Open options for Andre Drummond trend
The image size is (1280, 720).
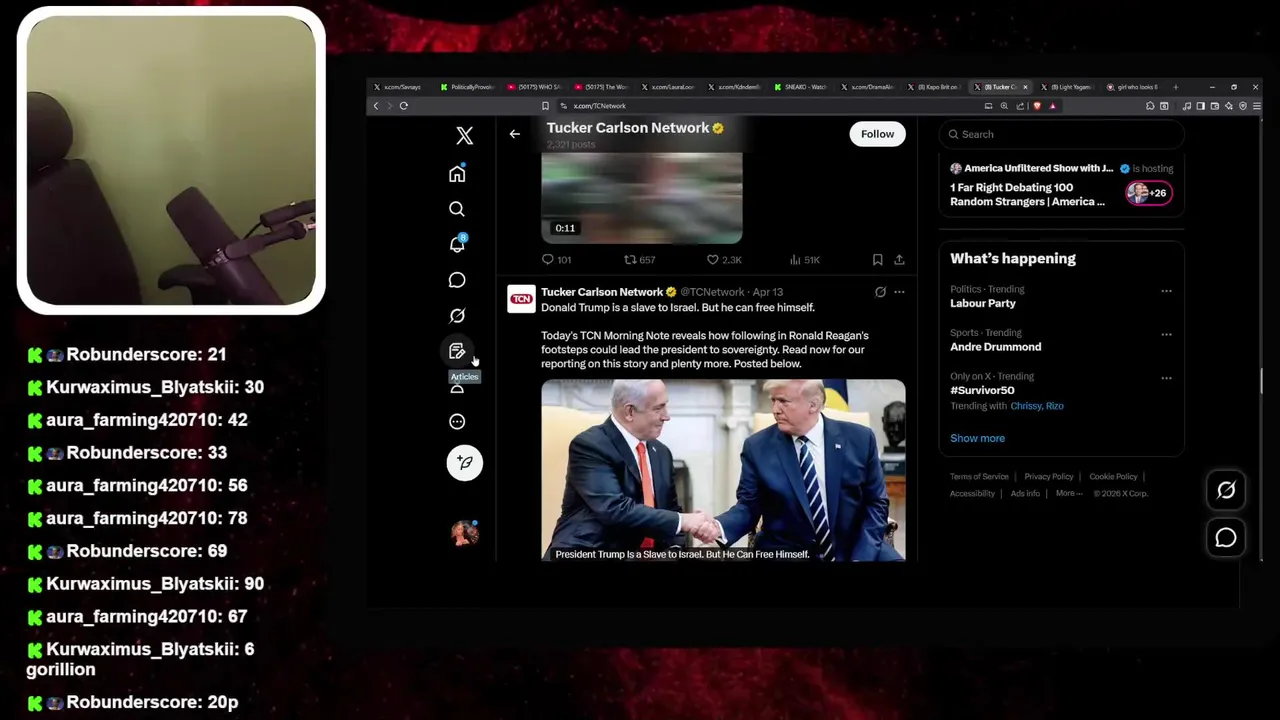coord(1166,334)
